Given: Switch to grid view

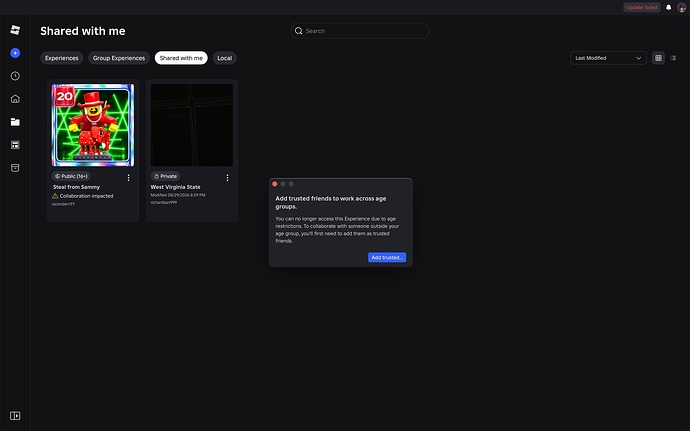Looking at the screenshot, I should point(658,58).
